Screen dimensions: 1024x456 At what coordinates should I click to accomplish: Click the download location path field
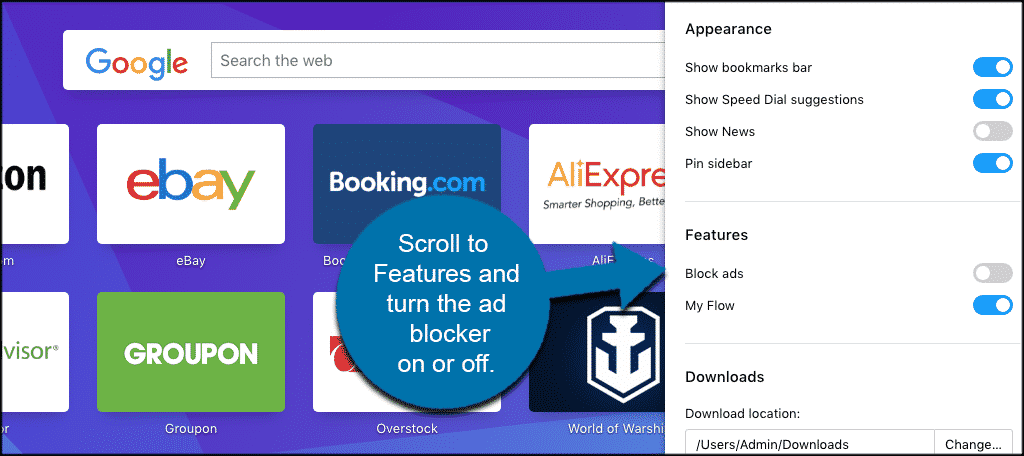(x=810, y=444)
